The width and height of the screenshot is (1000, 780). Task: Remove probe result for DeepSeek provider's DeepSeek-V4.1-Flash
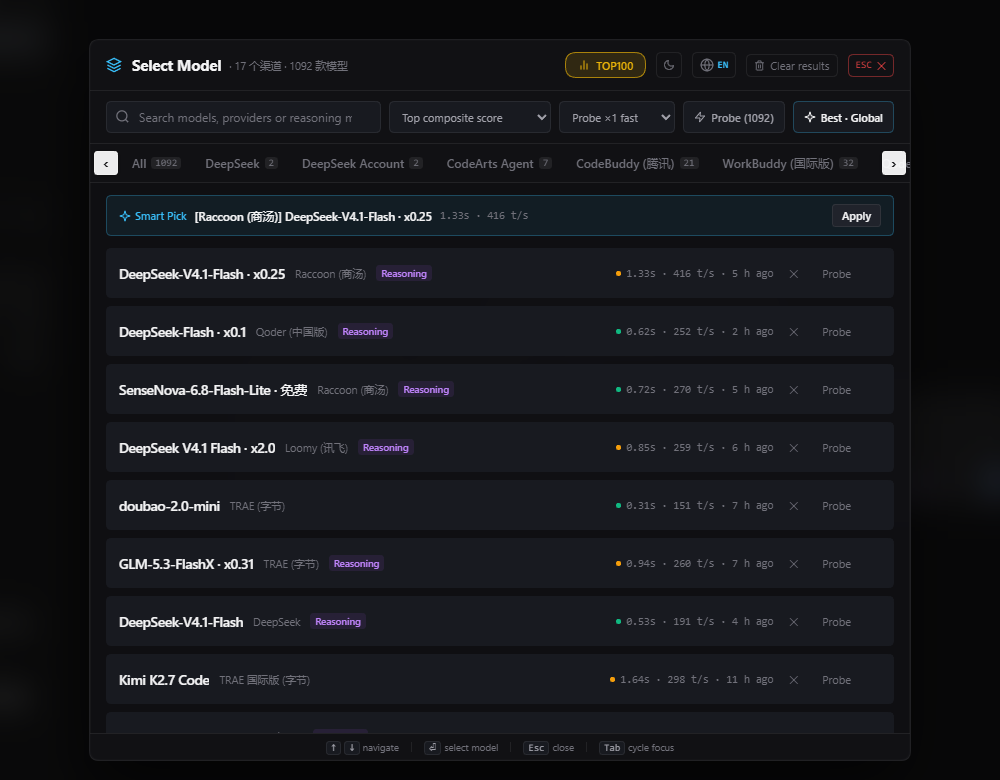[794, 622]
